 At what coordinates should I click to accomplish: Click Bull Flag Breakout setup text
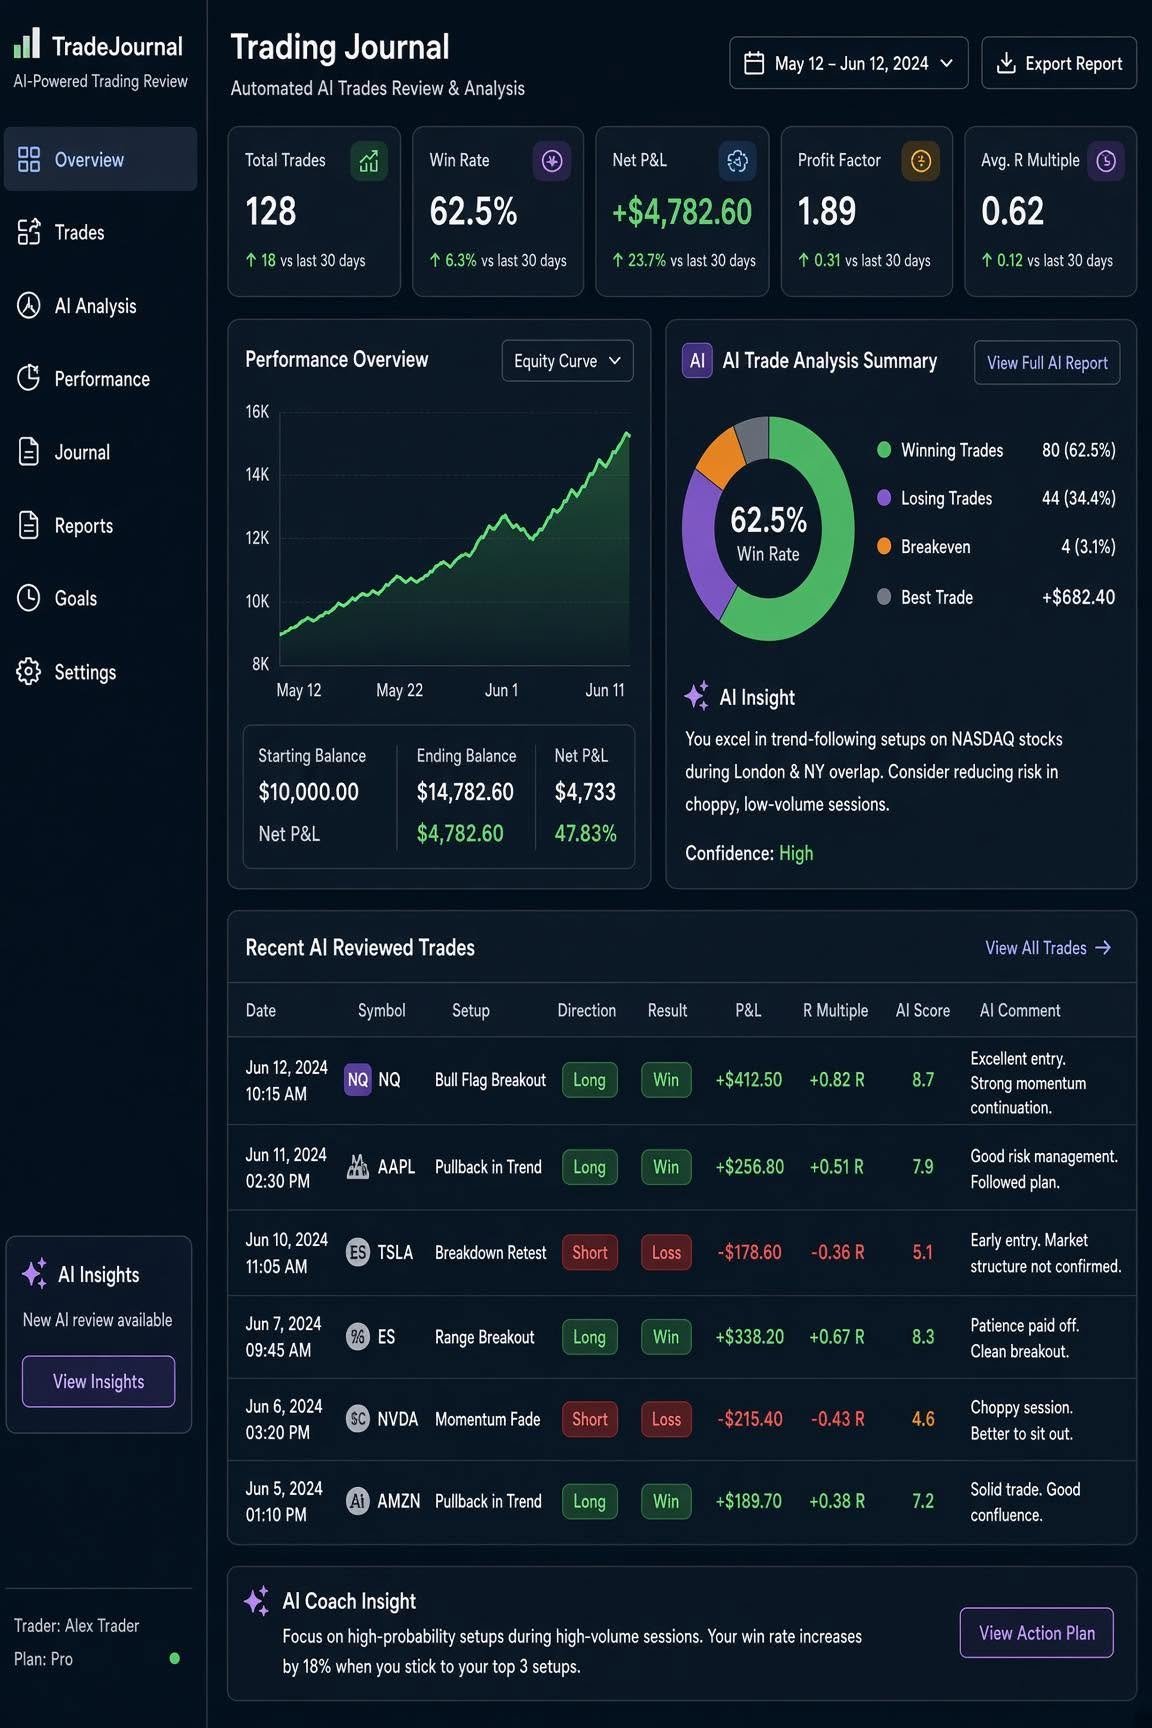(490, 1080)
